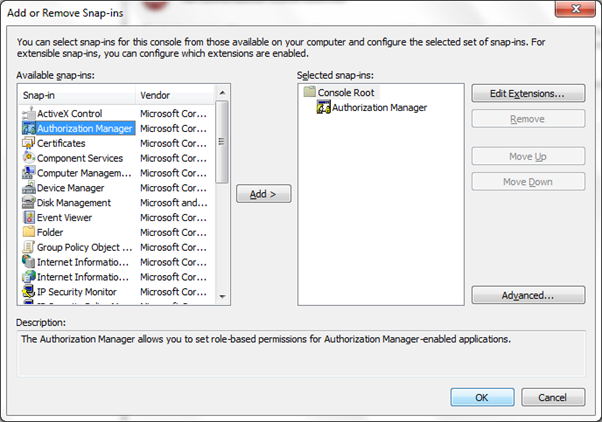Select Certificates in the snap-in list
The height and width of the screenshot is (422, 602).
61,143
